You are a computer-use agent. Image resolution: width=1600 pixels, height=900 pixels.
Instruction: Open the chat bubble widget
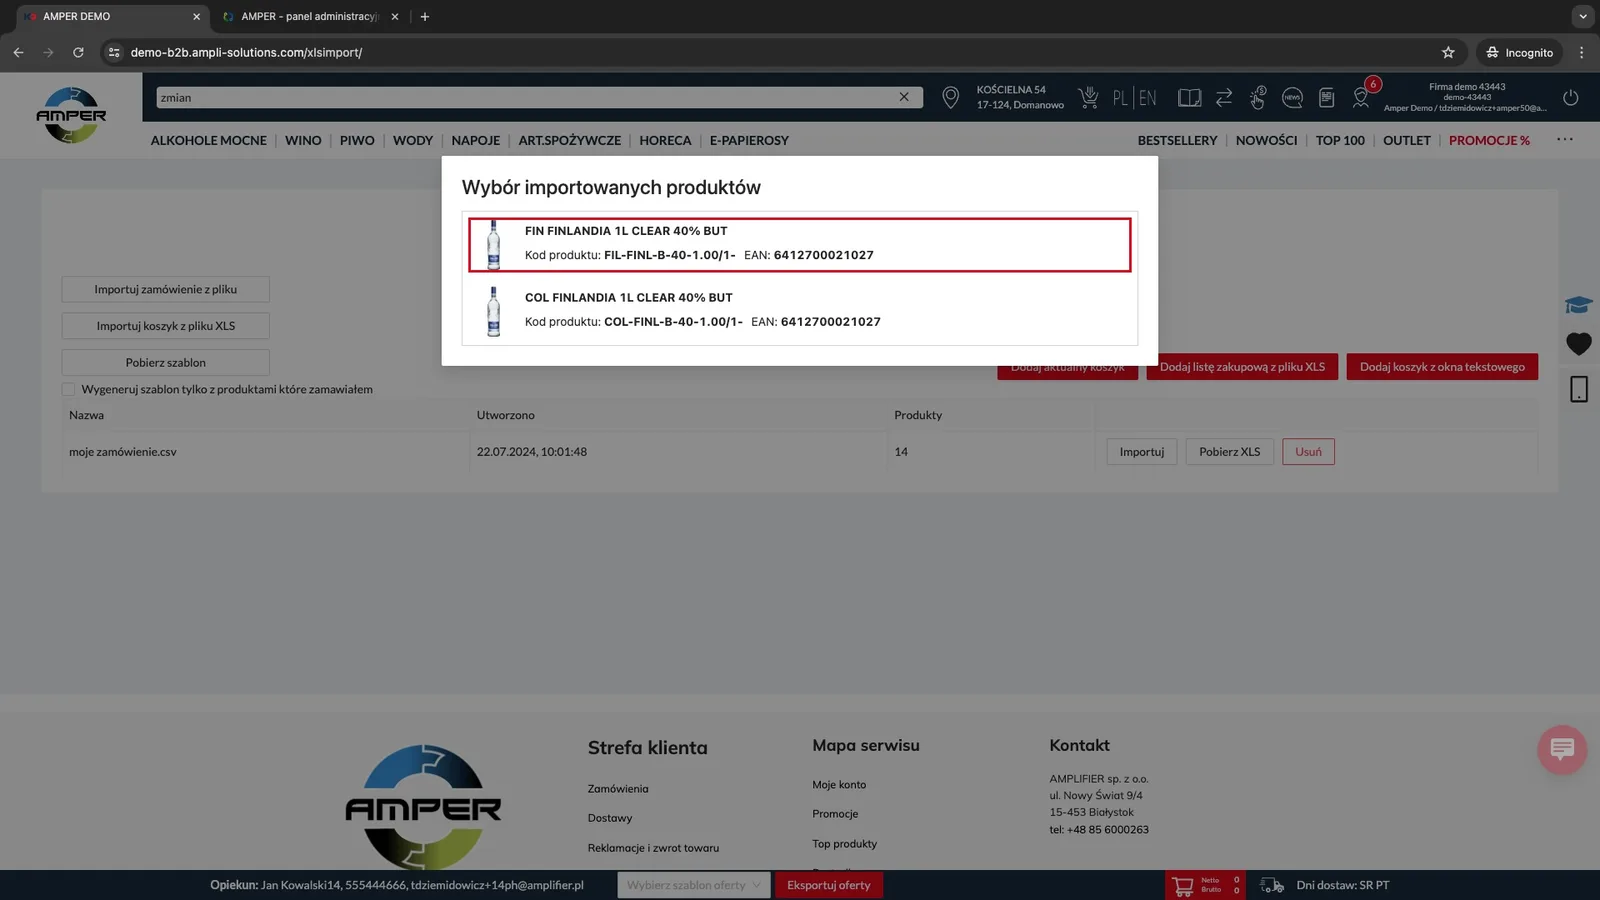[1562, 749]
